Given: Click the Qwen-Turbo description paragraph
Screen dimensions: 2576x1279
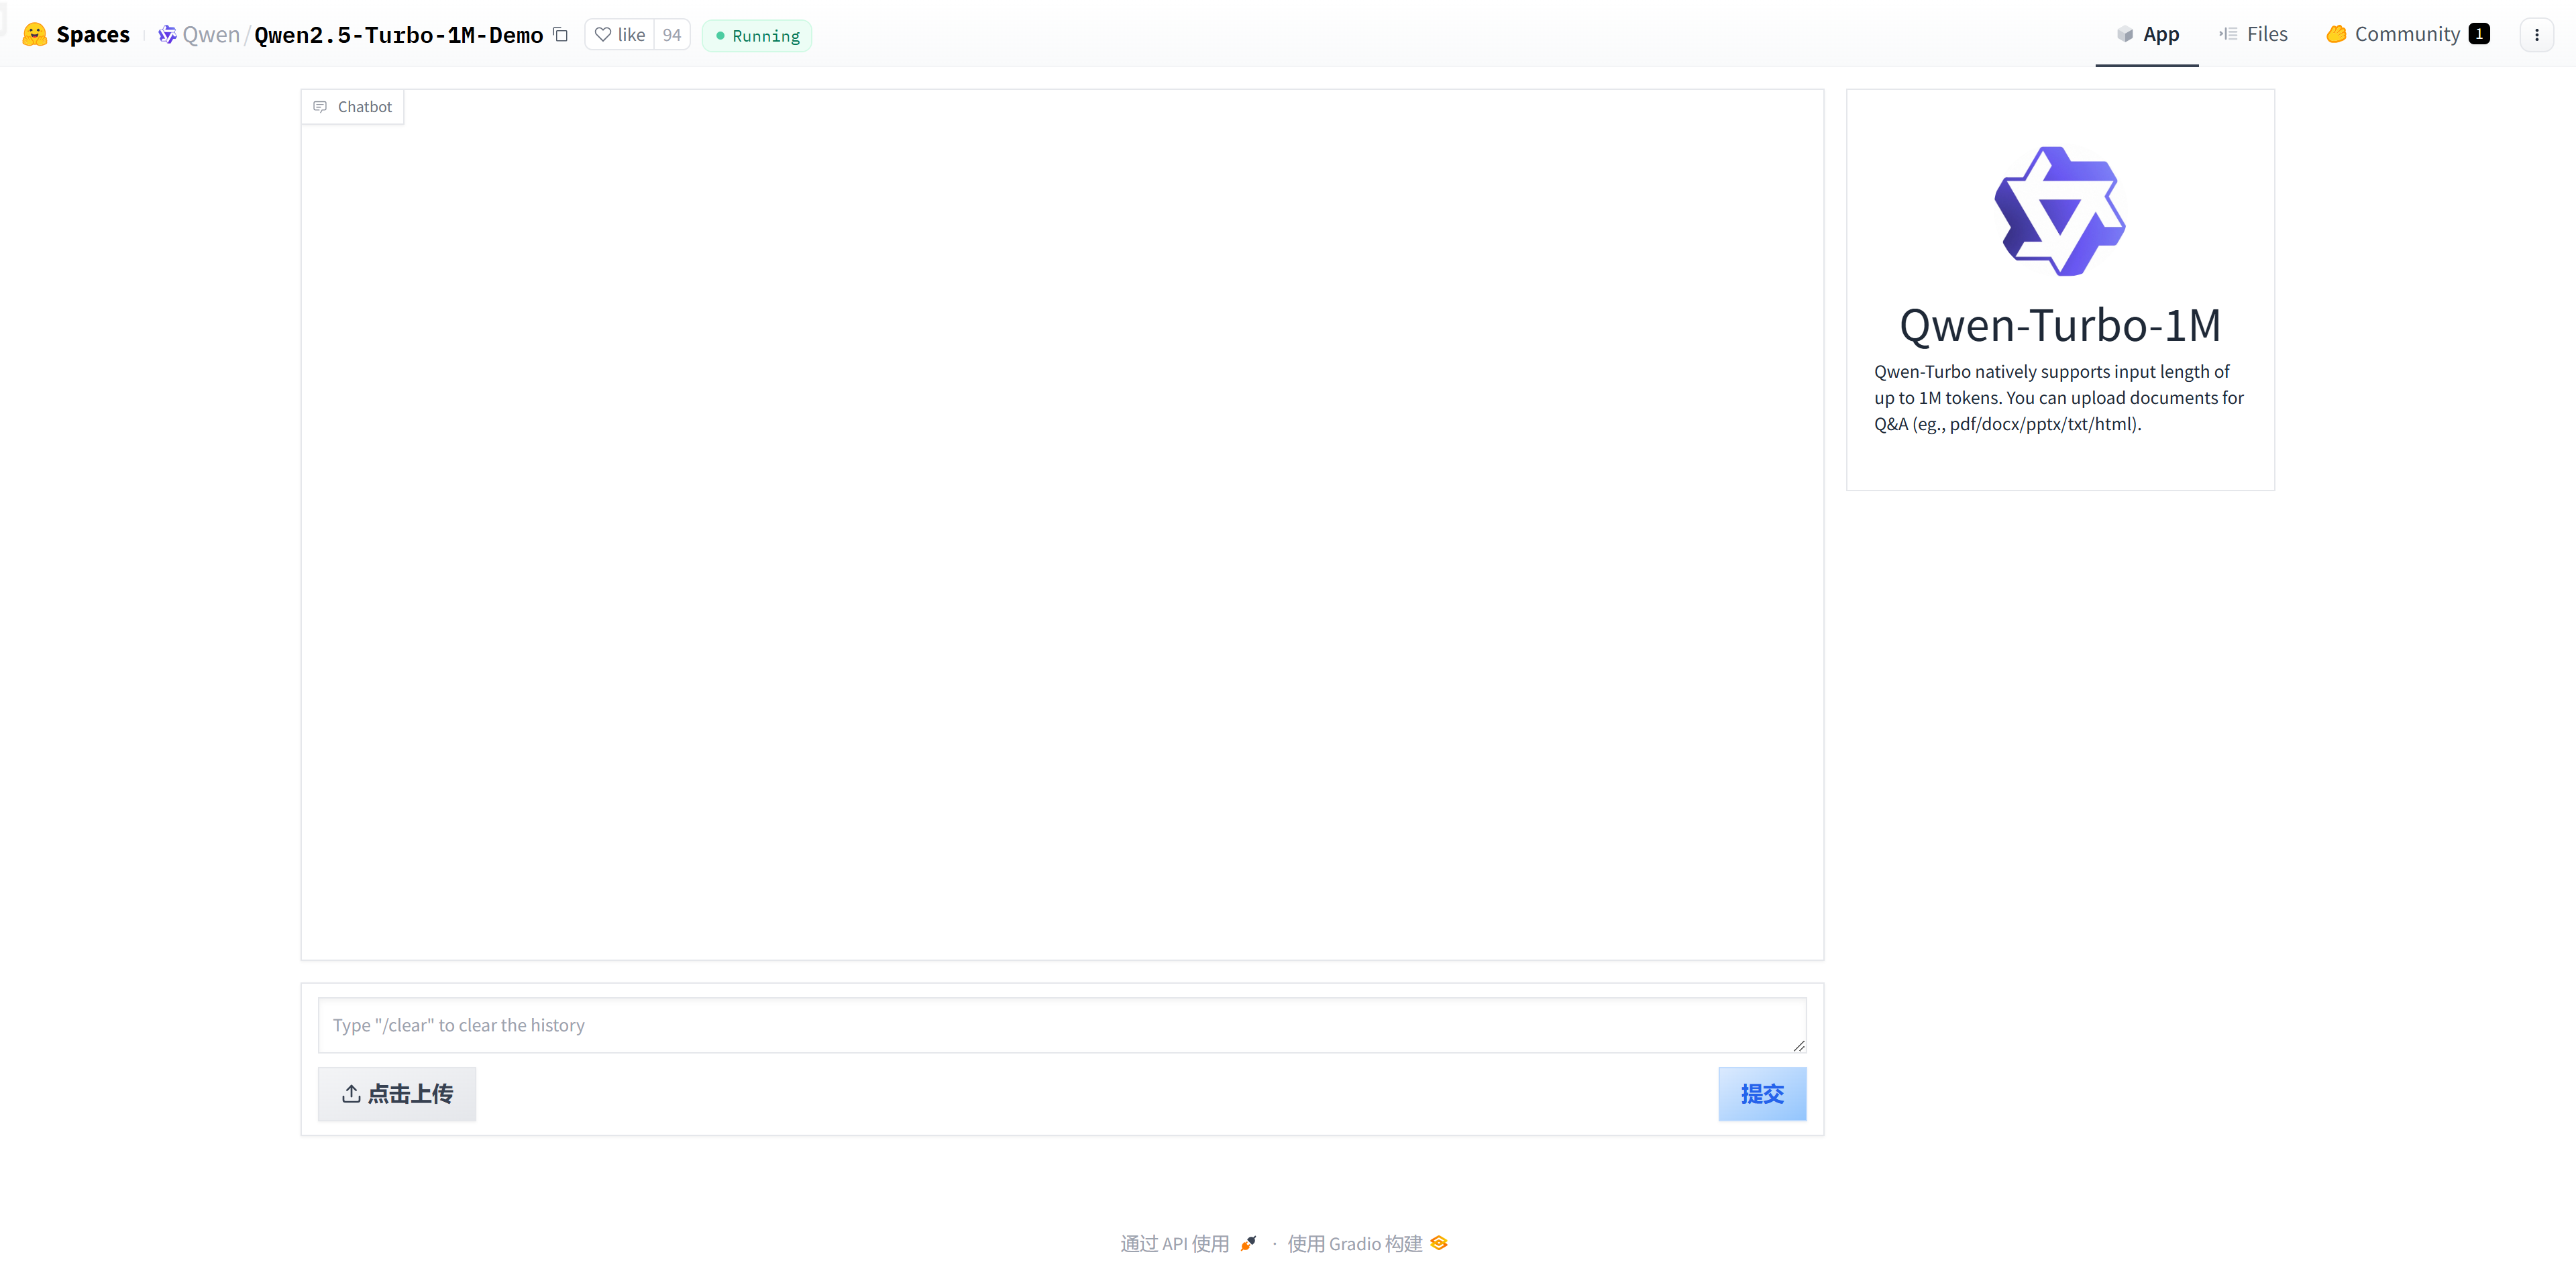Looking at the screenshot, I should (2060, 398).
